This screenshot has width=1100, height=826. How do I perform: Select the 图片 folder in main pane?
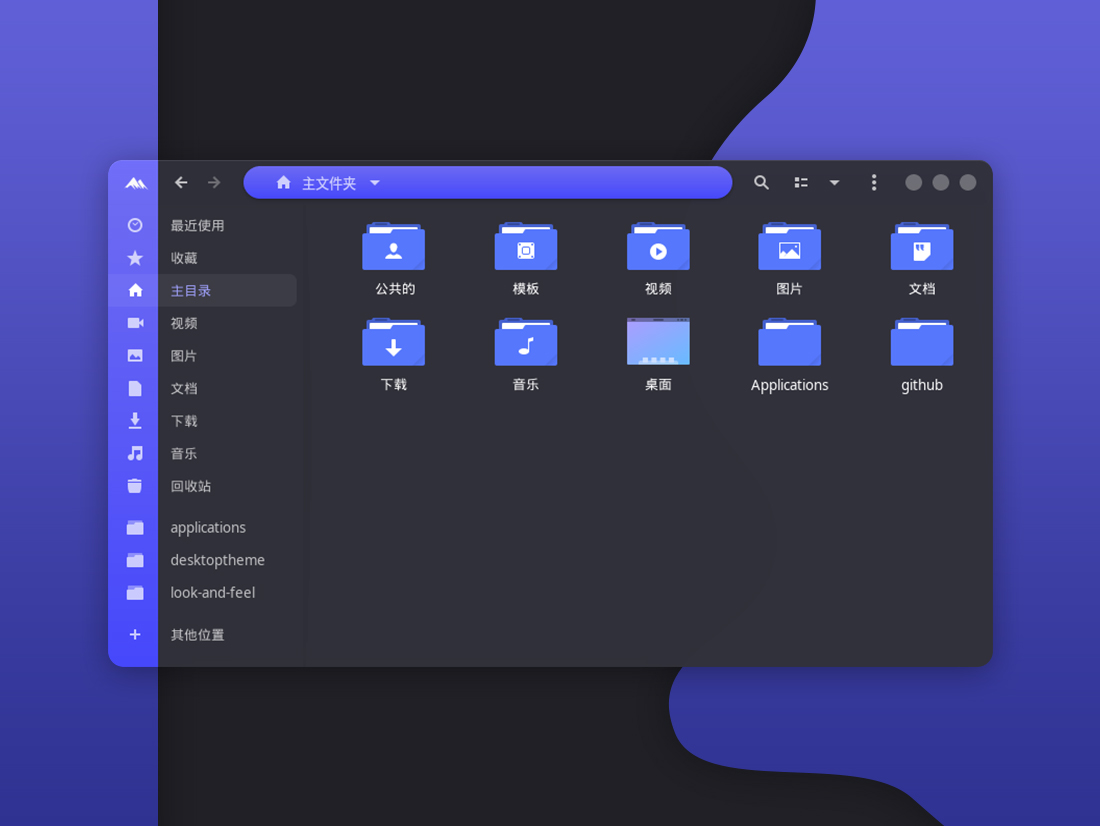click(x=789, y=247)
